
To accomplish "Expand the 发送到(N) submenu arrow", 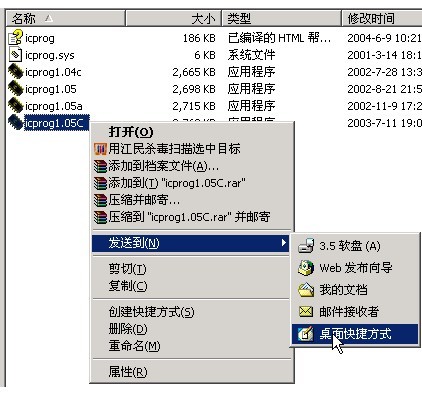I will tap(284, 243).
